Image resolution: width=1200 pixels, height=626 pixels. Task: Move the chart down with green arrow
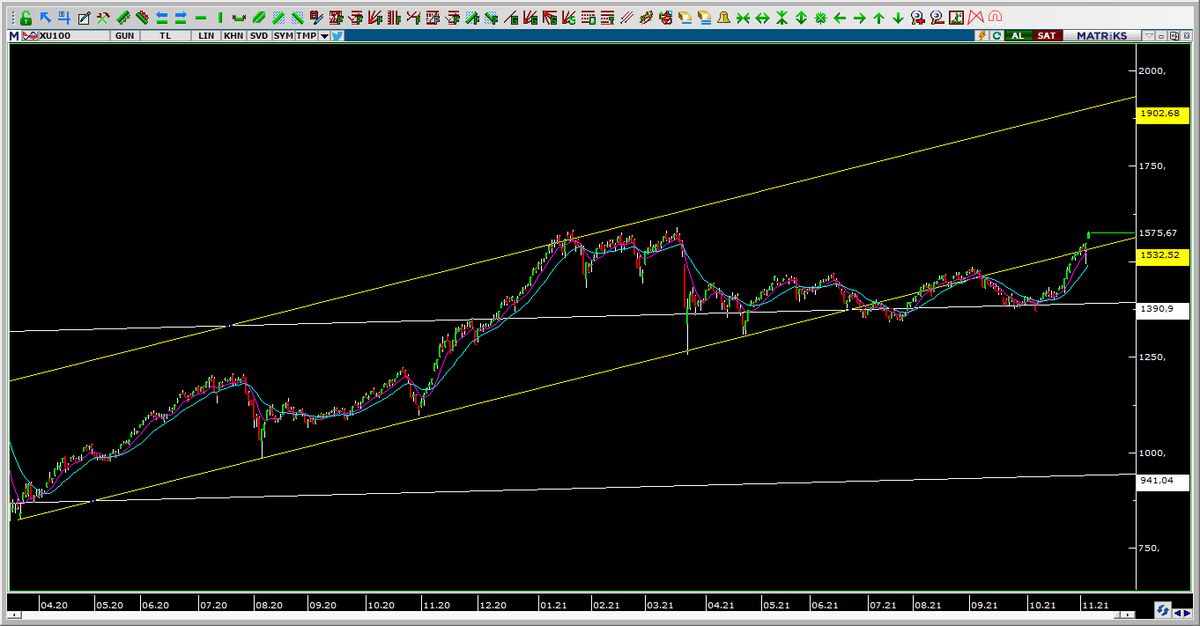tap(898, 18)
